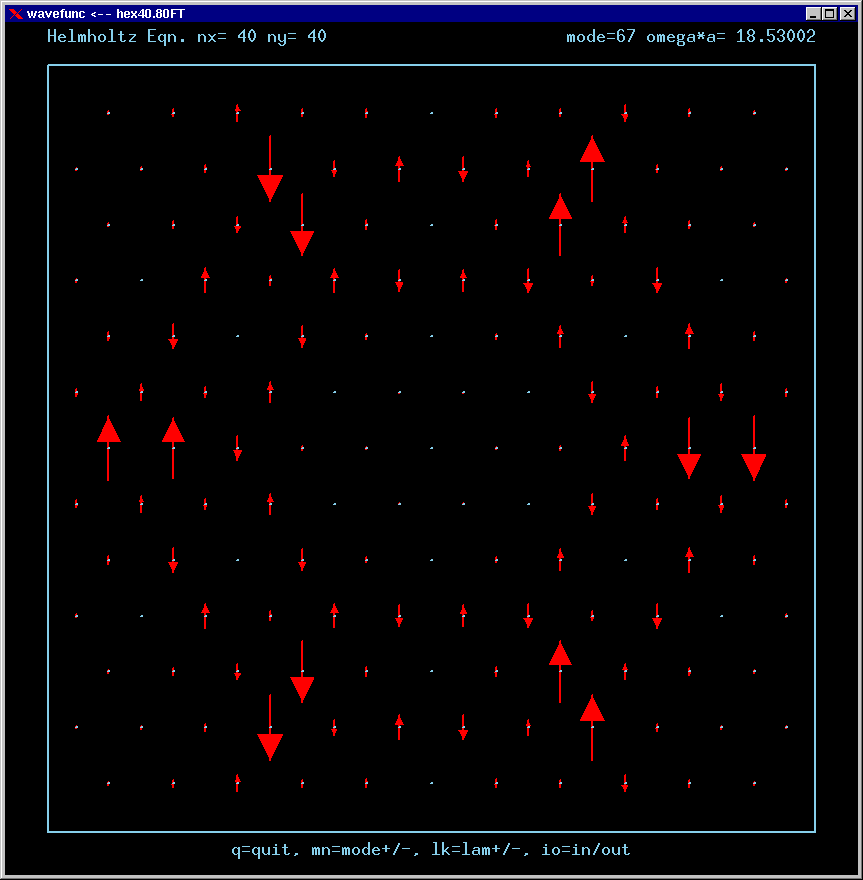863x880 pixels.
Task: Click the rightmost large downward red arrow
Action: 754,449
